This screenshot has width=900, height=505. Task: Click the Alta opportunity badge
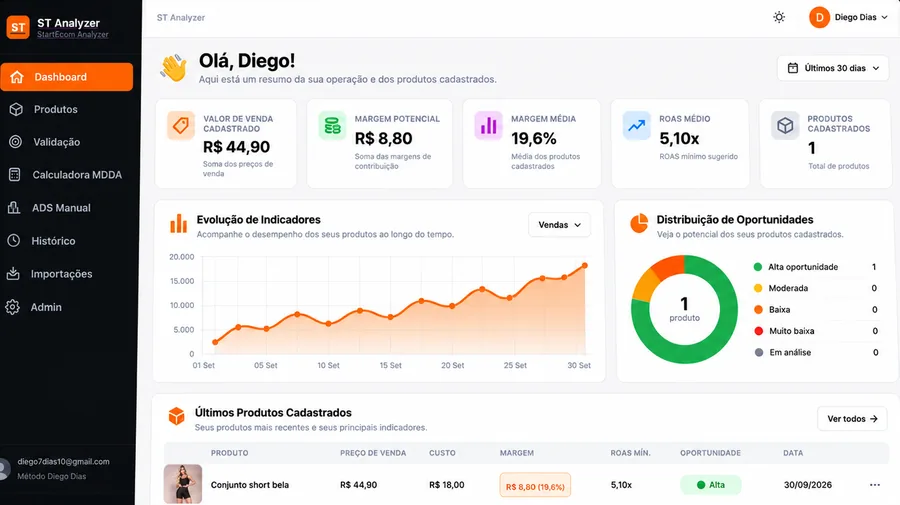click(711, 485)
